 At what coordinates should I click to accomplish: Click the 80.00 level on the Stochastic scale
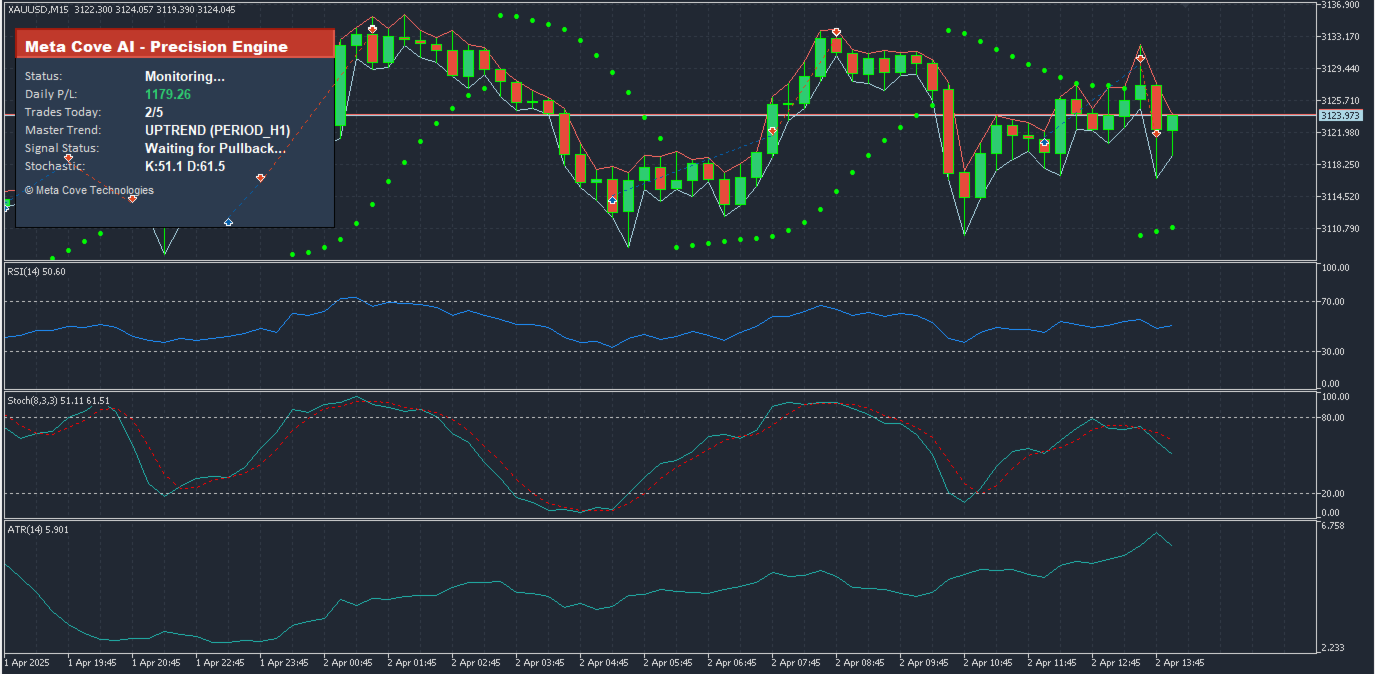1334,418
